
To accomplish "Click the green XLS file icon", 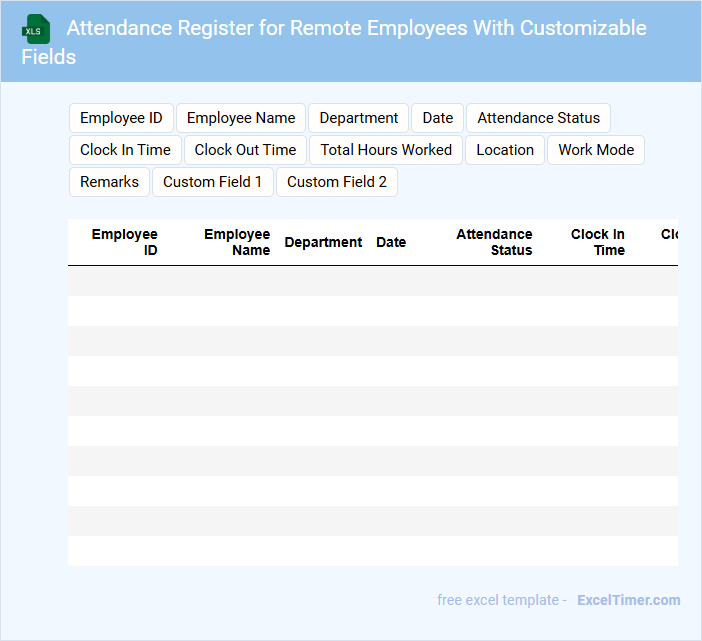I will click(37, 29).
